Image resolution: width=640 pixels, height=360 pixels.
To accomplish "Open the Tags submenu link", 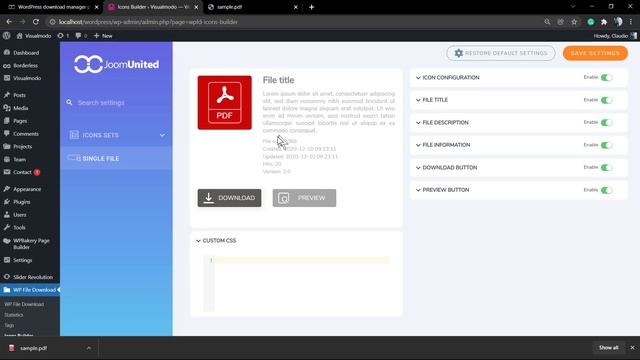I will pyautogui.click(x=9, y=325).
